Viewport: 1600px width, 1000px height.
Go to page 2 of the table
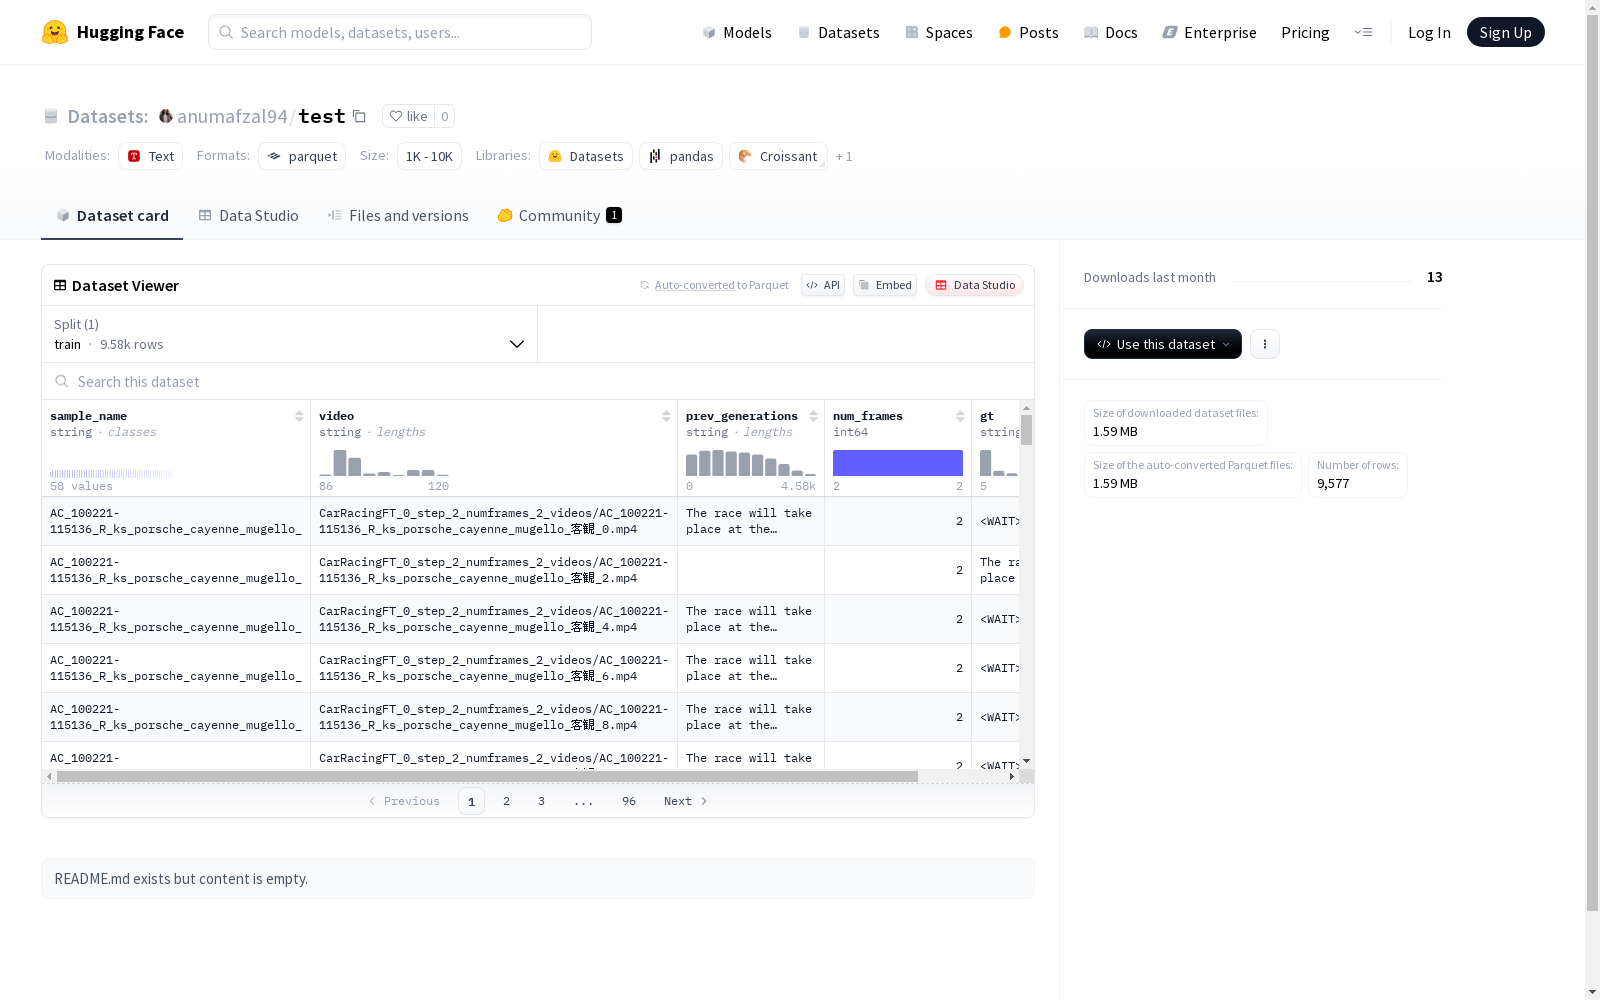[x=507, y=801]
